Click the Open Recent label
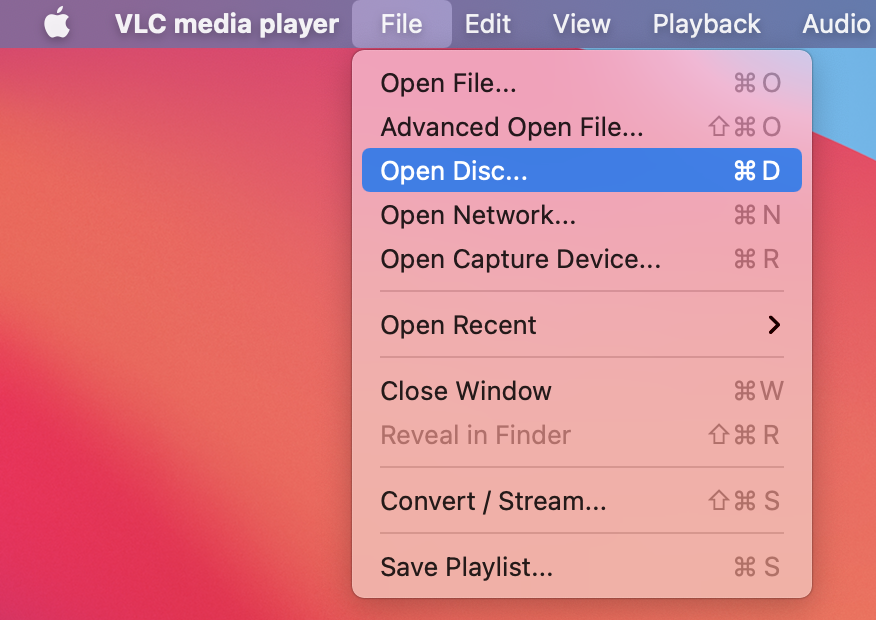Screen dimensions: 876x620 tap(458, 324)
